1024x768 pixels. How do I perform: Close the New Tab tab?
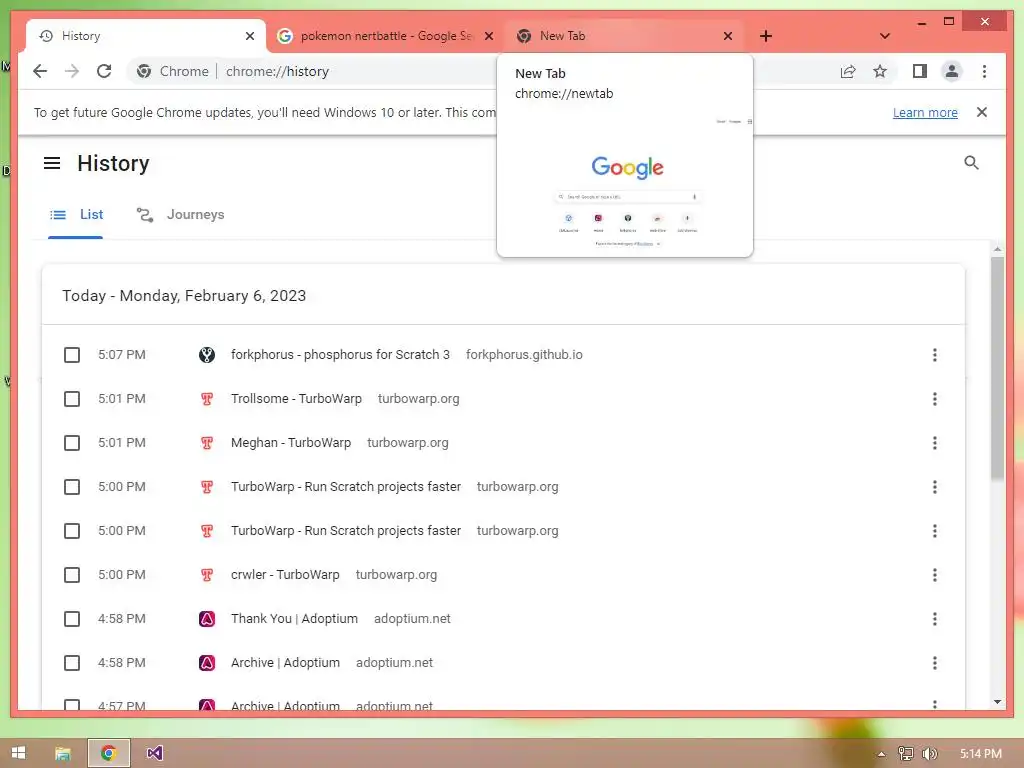click(728, 36)
